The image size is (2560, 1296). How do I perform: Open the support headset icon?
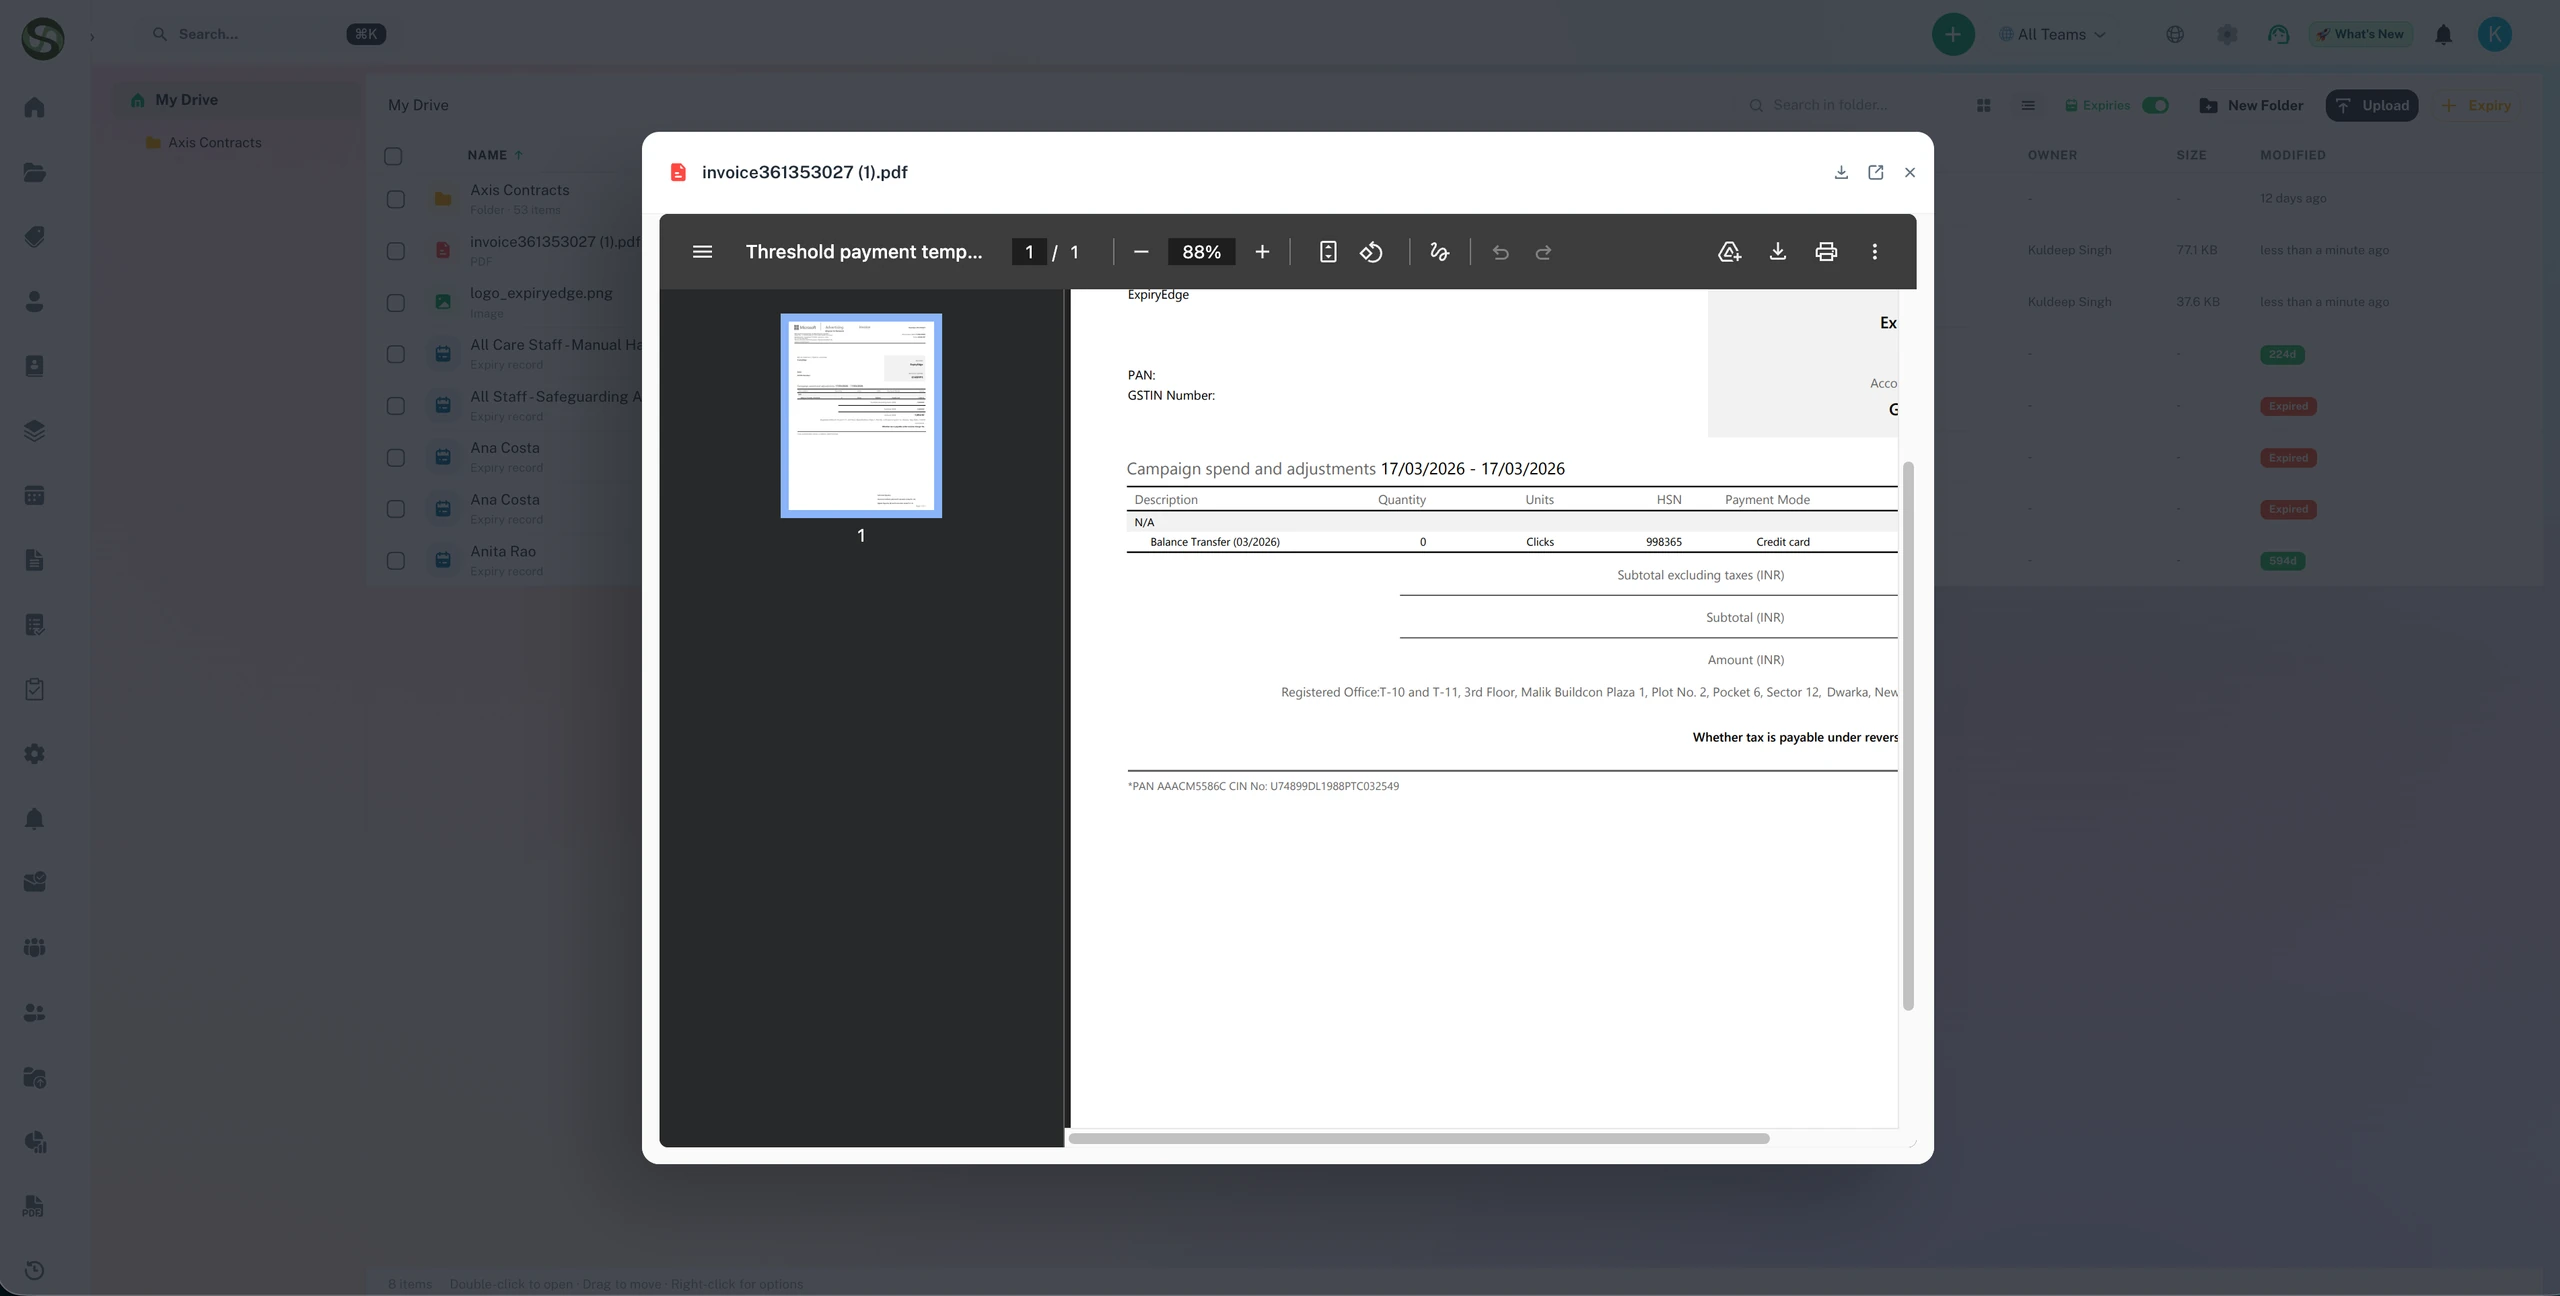pos(2279,34)
